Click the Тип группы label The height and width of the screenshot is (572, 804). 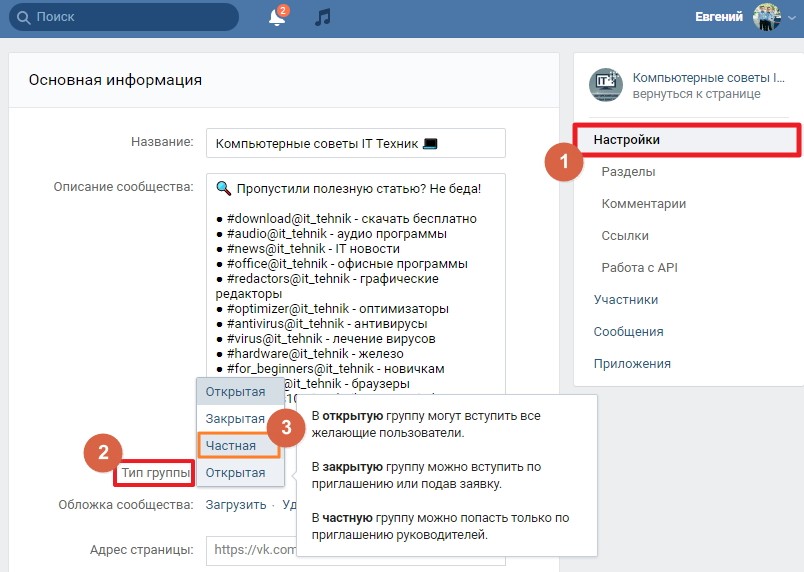[154, 473]
